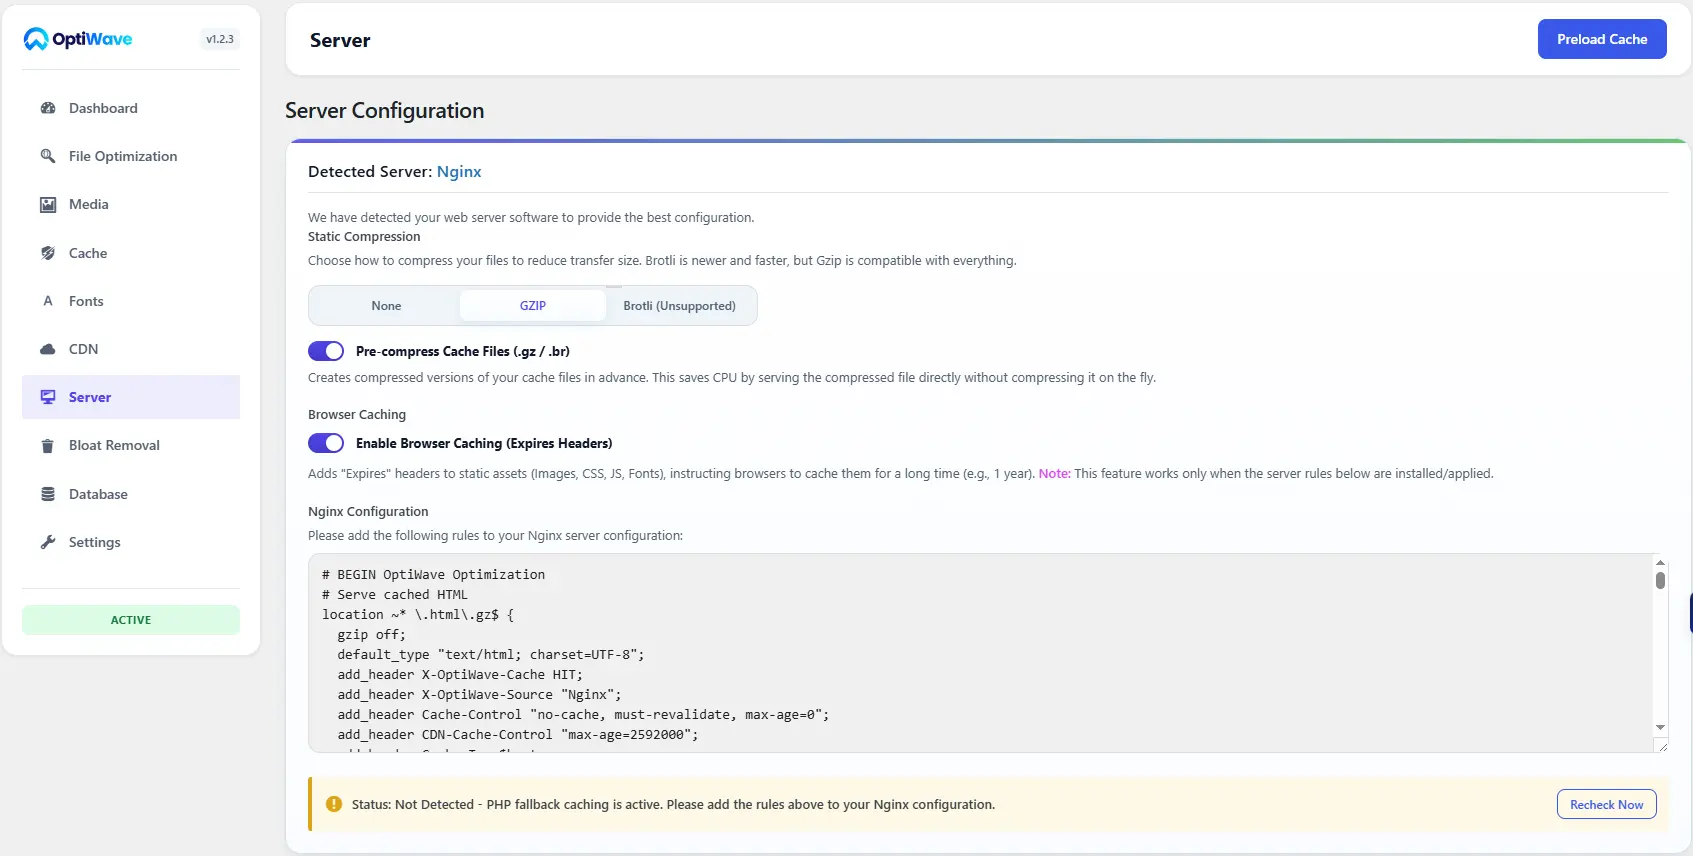
Task: Select GZIP compression option
Action: coord(533,306)
